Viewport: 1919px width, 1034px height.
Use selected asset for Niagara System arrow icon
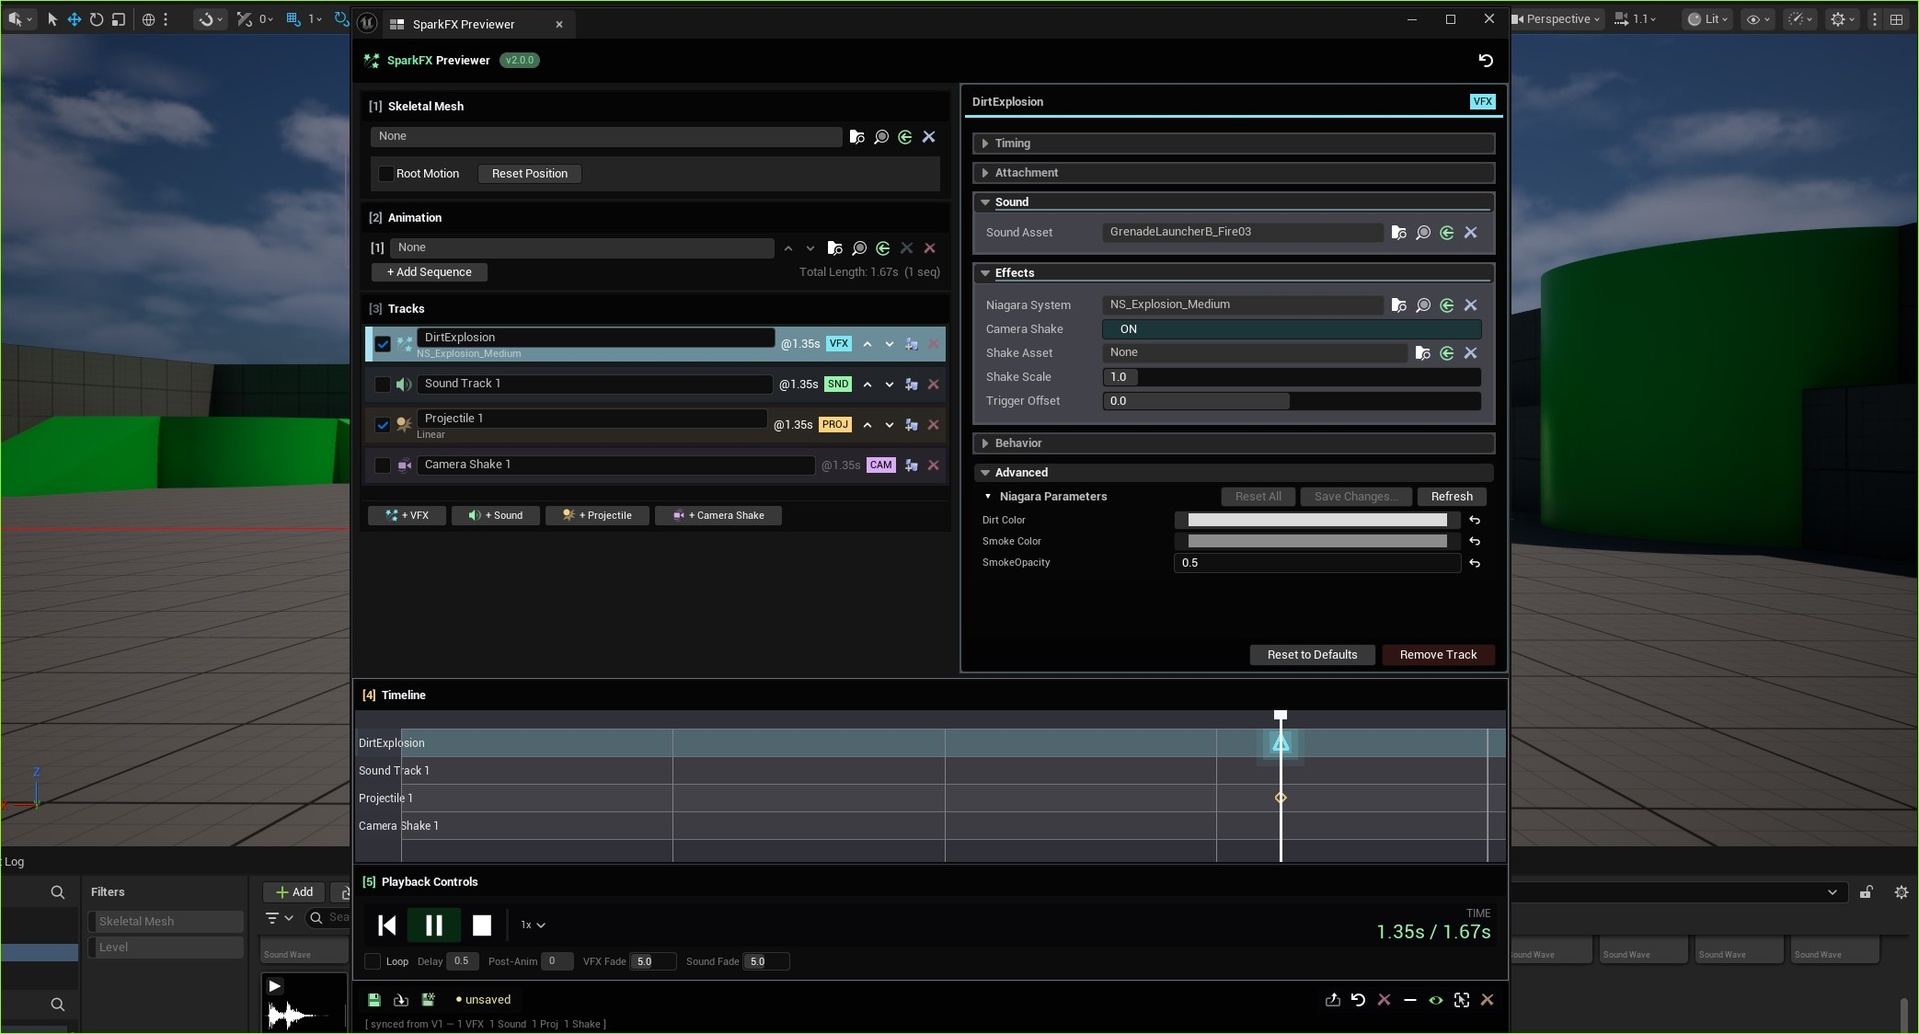1447,305
